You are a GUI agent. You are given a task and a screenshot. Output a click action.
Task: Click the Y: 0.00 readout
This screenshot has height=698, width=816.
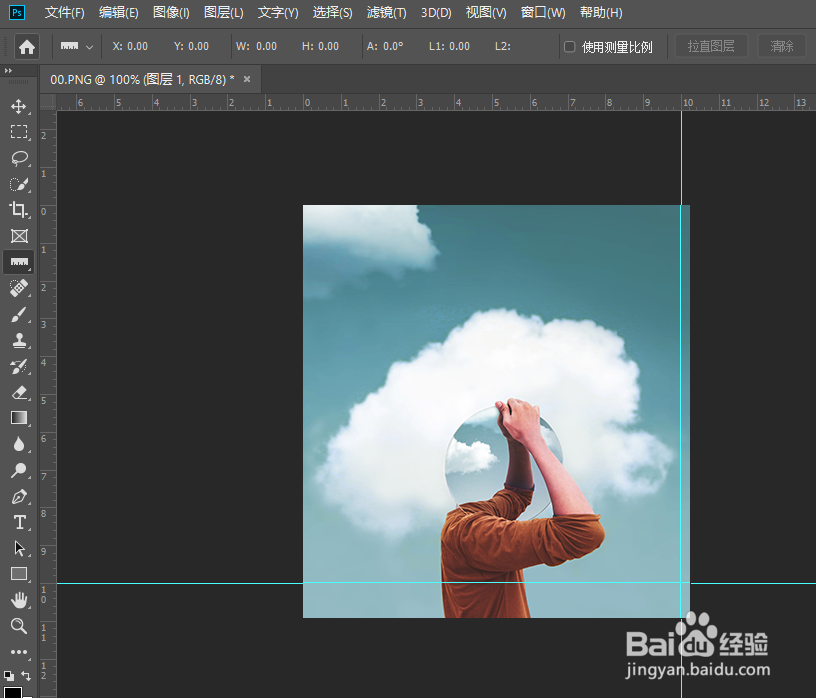tap(192, 46)
